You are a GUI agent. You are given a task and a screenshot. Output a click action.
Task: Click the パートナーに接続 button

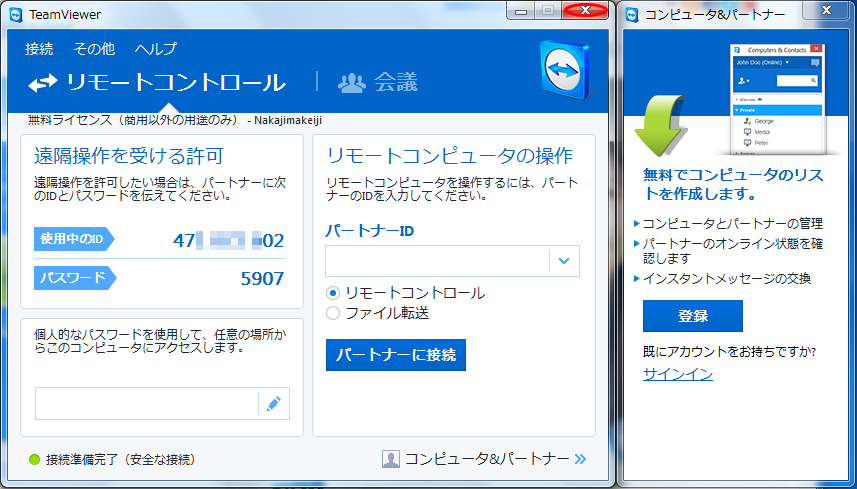[396, 355]
